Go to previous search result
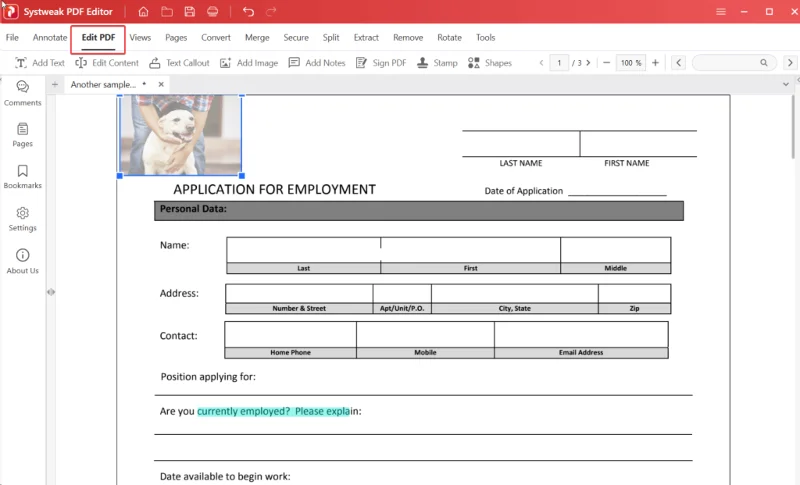This screenshot has height=485, width=800. 678,63
